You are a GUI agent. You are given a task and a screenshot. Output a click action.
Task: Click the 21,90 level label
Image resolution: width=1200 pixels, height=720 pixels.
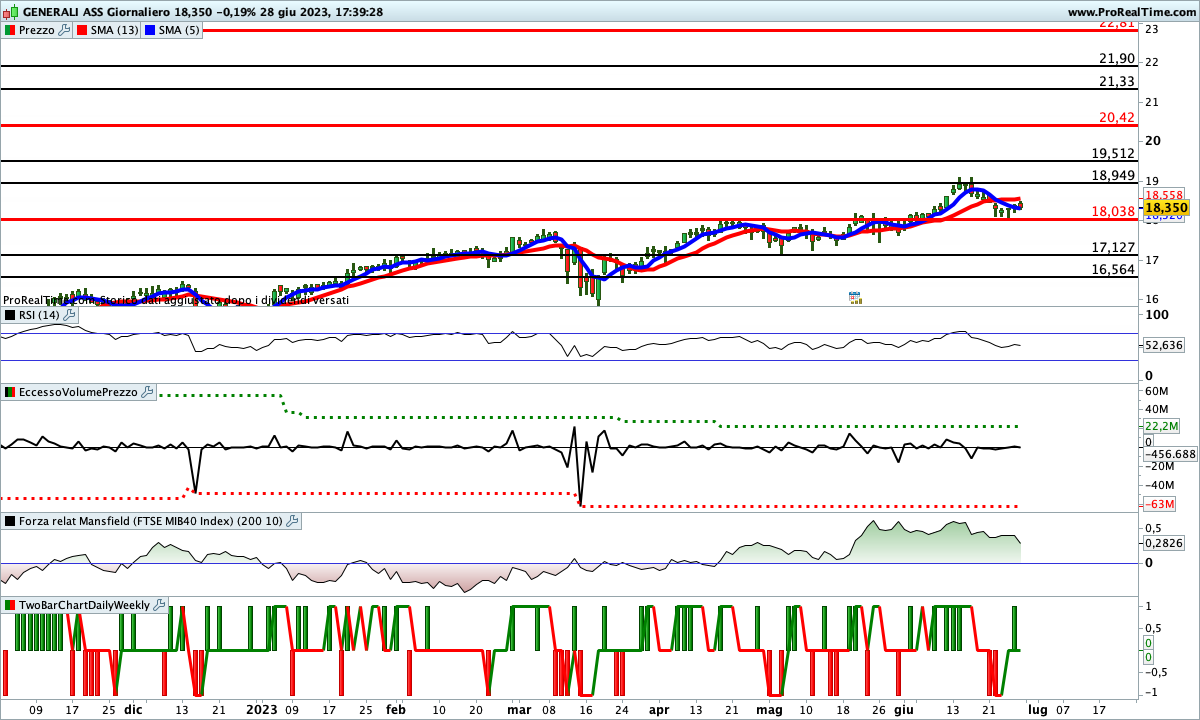1117,59
